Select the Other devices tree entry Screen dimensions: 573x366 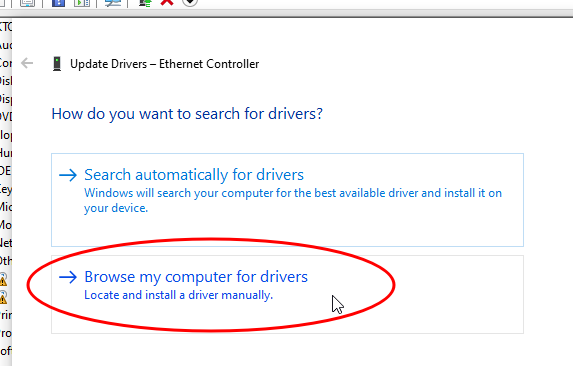tap(6, 261)
